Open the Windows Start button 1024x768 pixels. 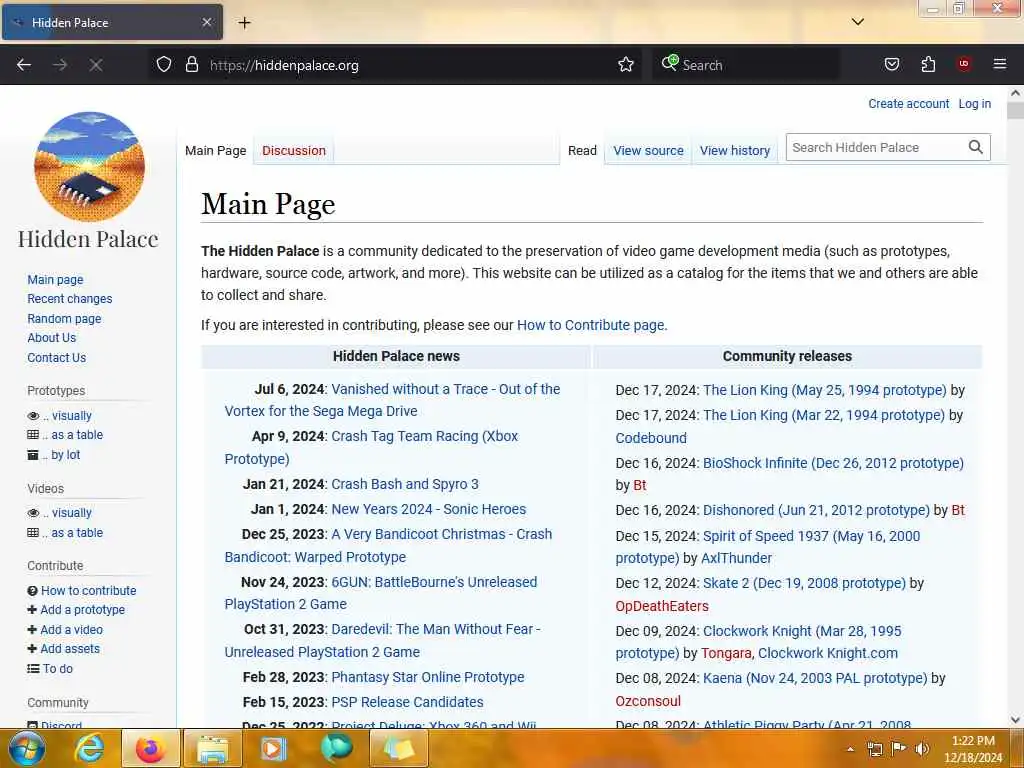[x=26, y=748]
